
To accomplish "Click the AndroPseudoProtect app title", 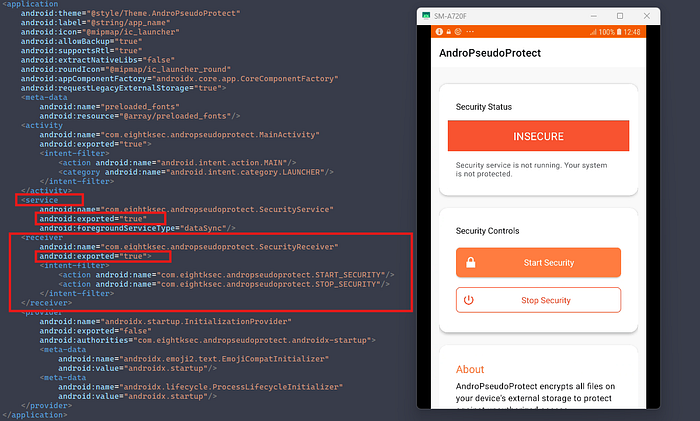I will (x=490, y=53).
